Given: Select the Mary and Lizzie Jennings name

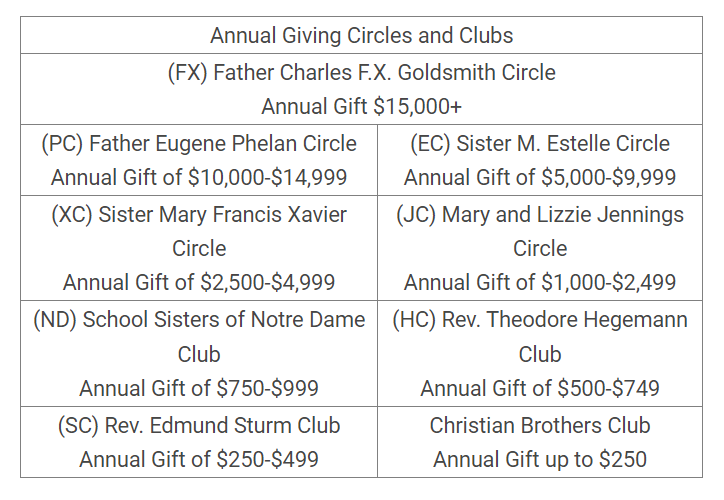Looking at the screenshot, I should (562, 215).
